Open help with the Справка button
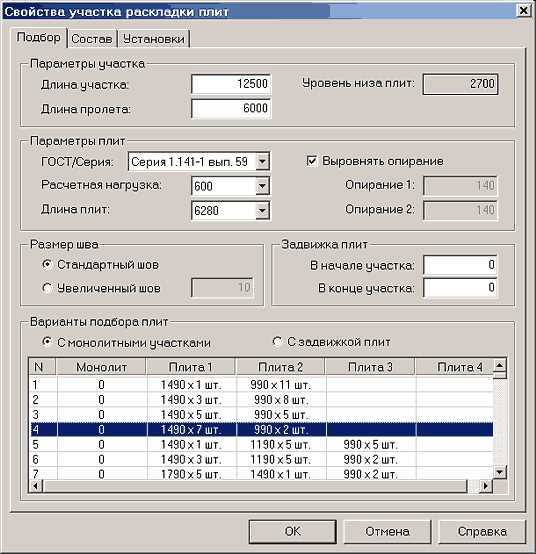 [482, 531]
